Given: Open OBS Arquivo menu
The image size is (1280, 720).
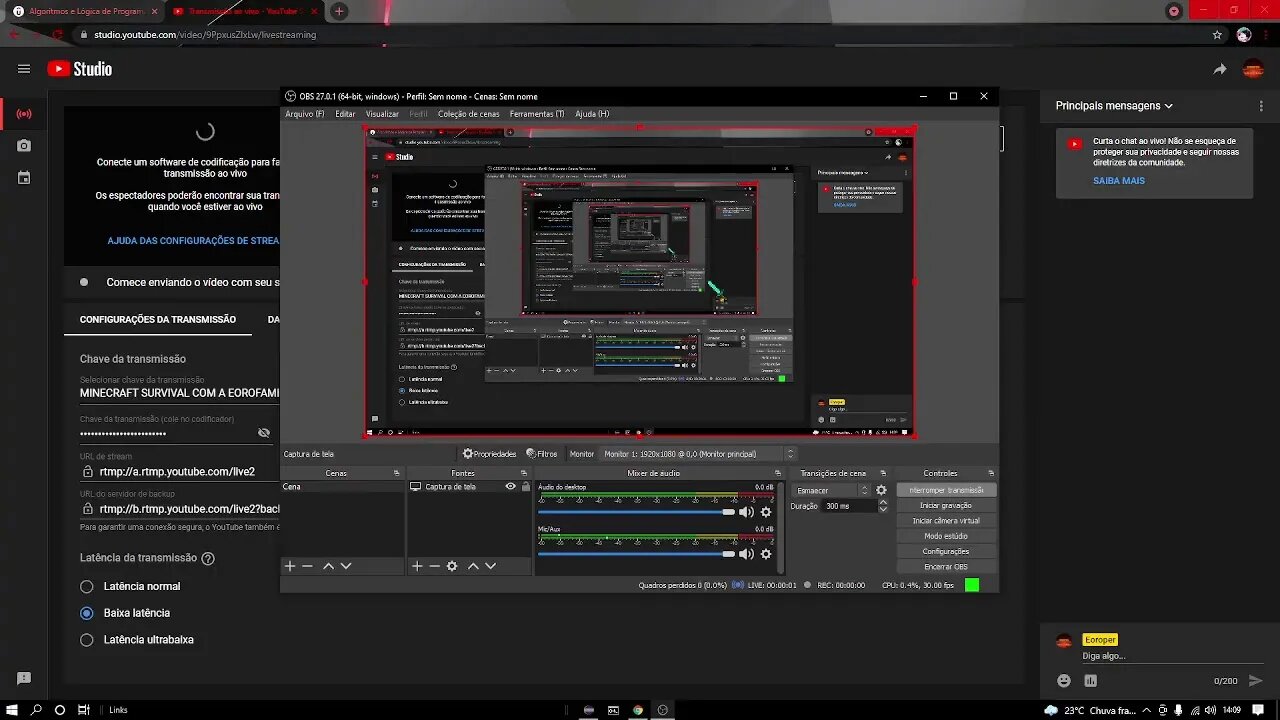Looking at the screenshot, I should click(x=304, y=114).
